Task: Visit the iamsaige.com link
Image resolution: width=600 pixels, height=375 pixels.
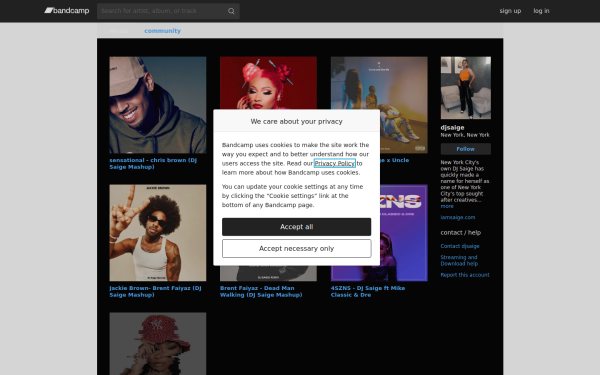Action: coord(458,217)
